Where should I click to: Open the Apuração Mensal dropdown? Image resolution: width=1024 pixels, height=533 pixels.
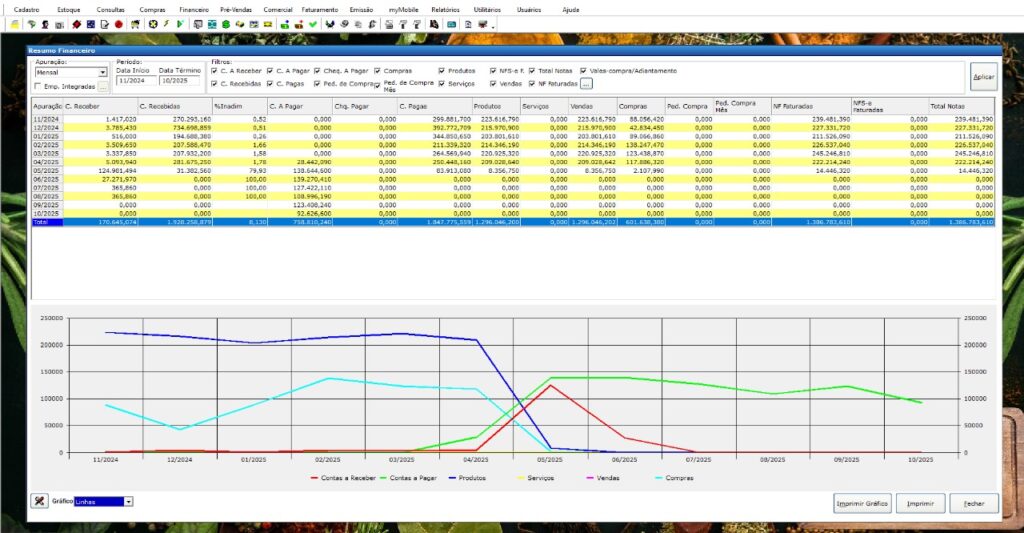[102, 73]
